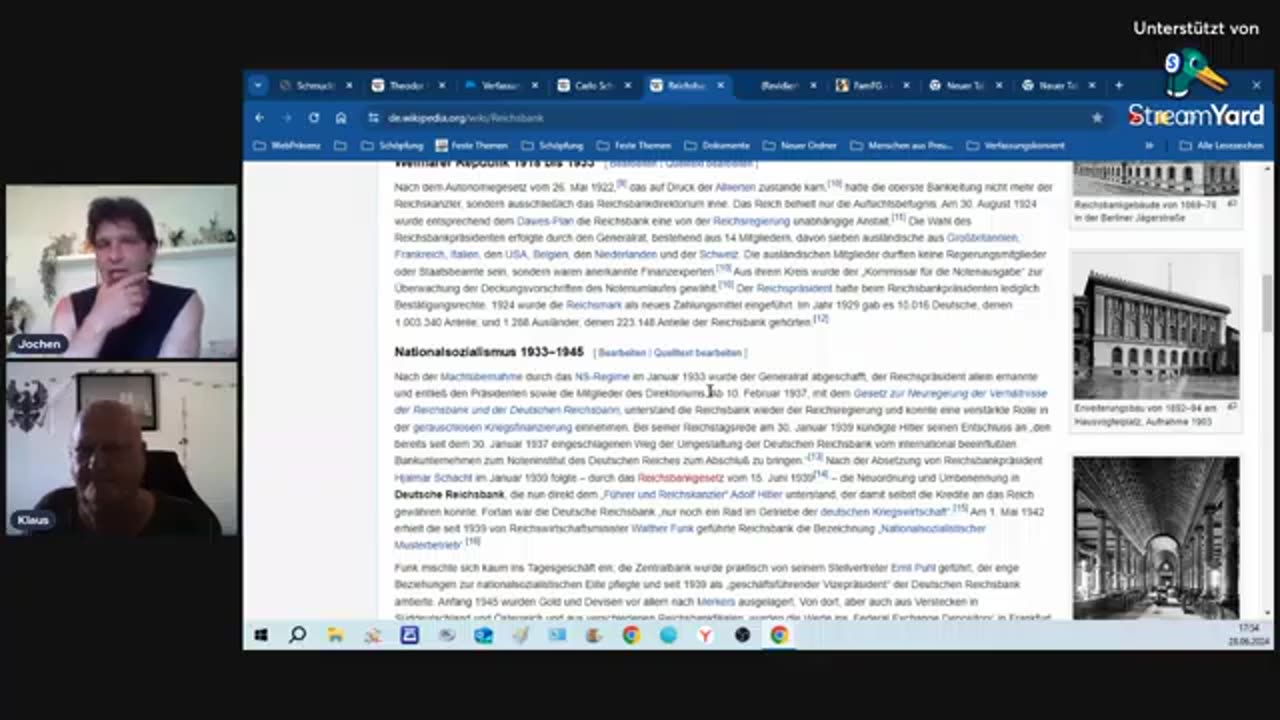Image resolution: width=1280 pixels, height=720 pixels.
Task: Switch to the Carlo Sch tab
Action: coord(593,86)
